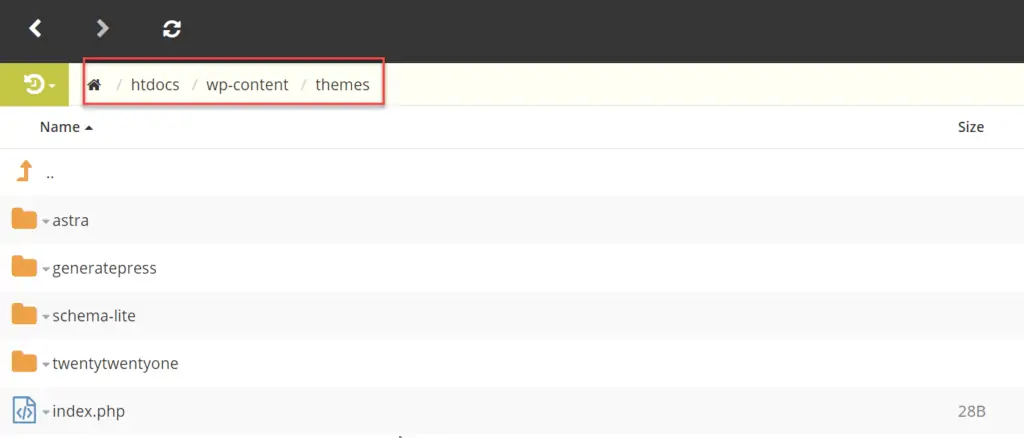Sort files by Name column
This screenshot has width=1024, height=438.
66,127
